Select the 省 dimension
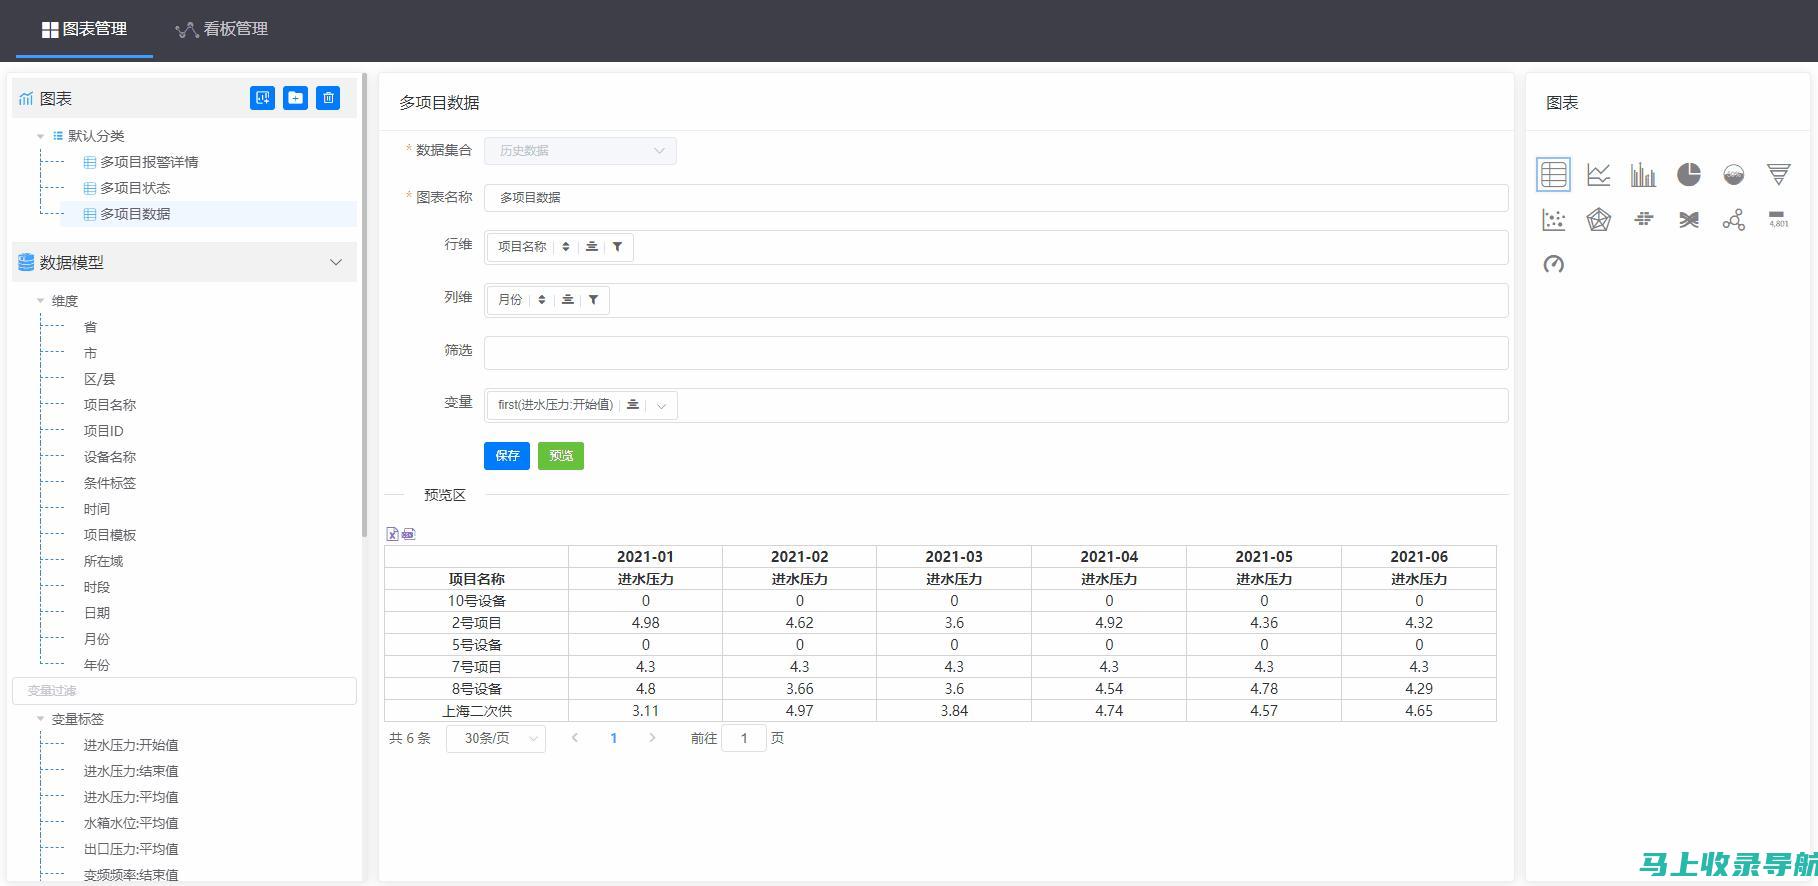 point(90,327)
